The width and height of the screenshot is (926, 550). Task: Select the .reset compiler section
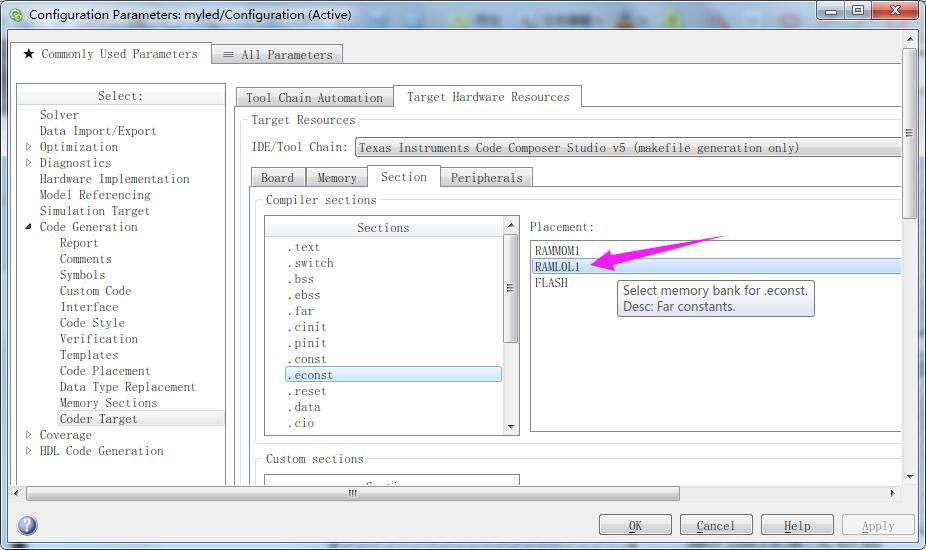pyautogui.click(x=307, y=391)
